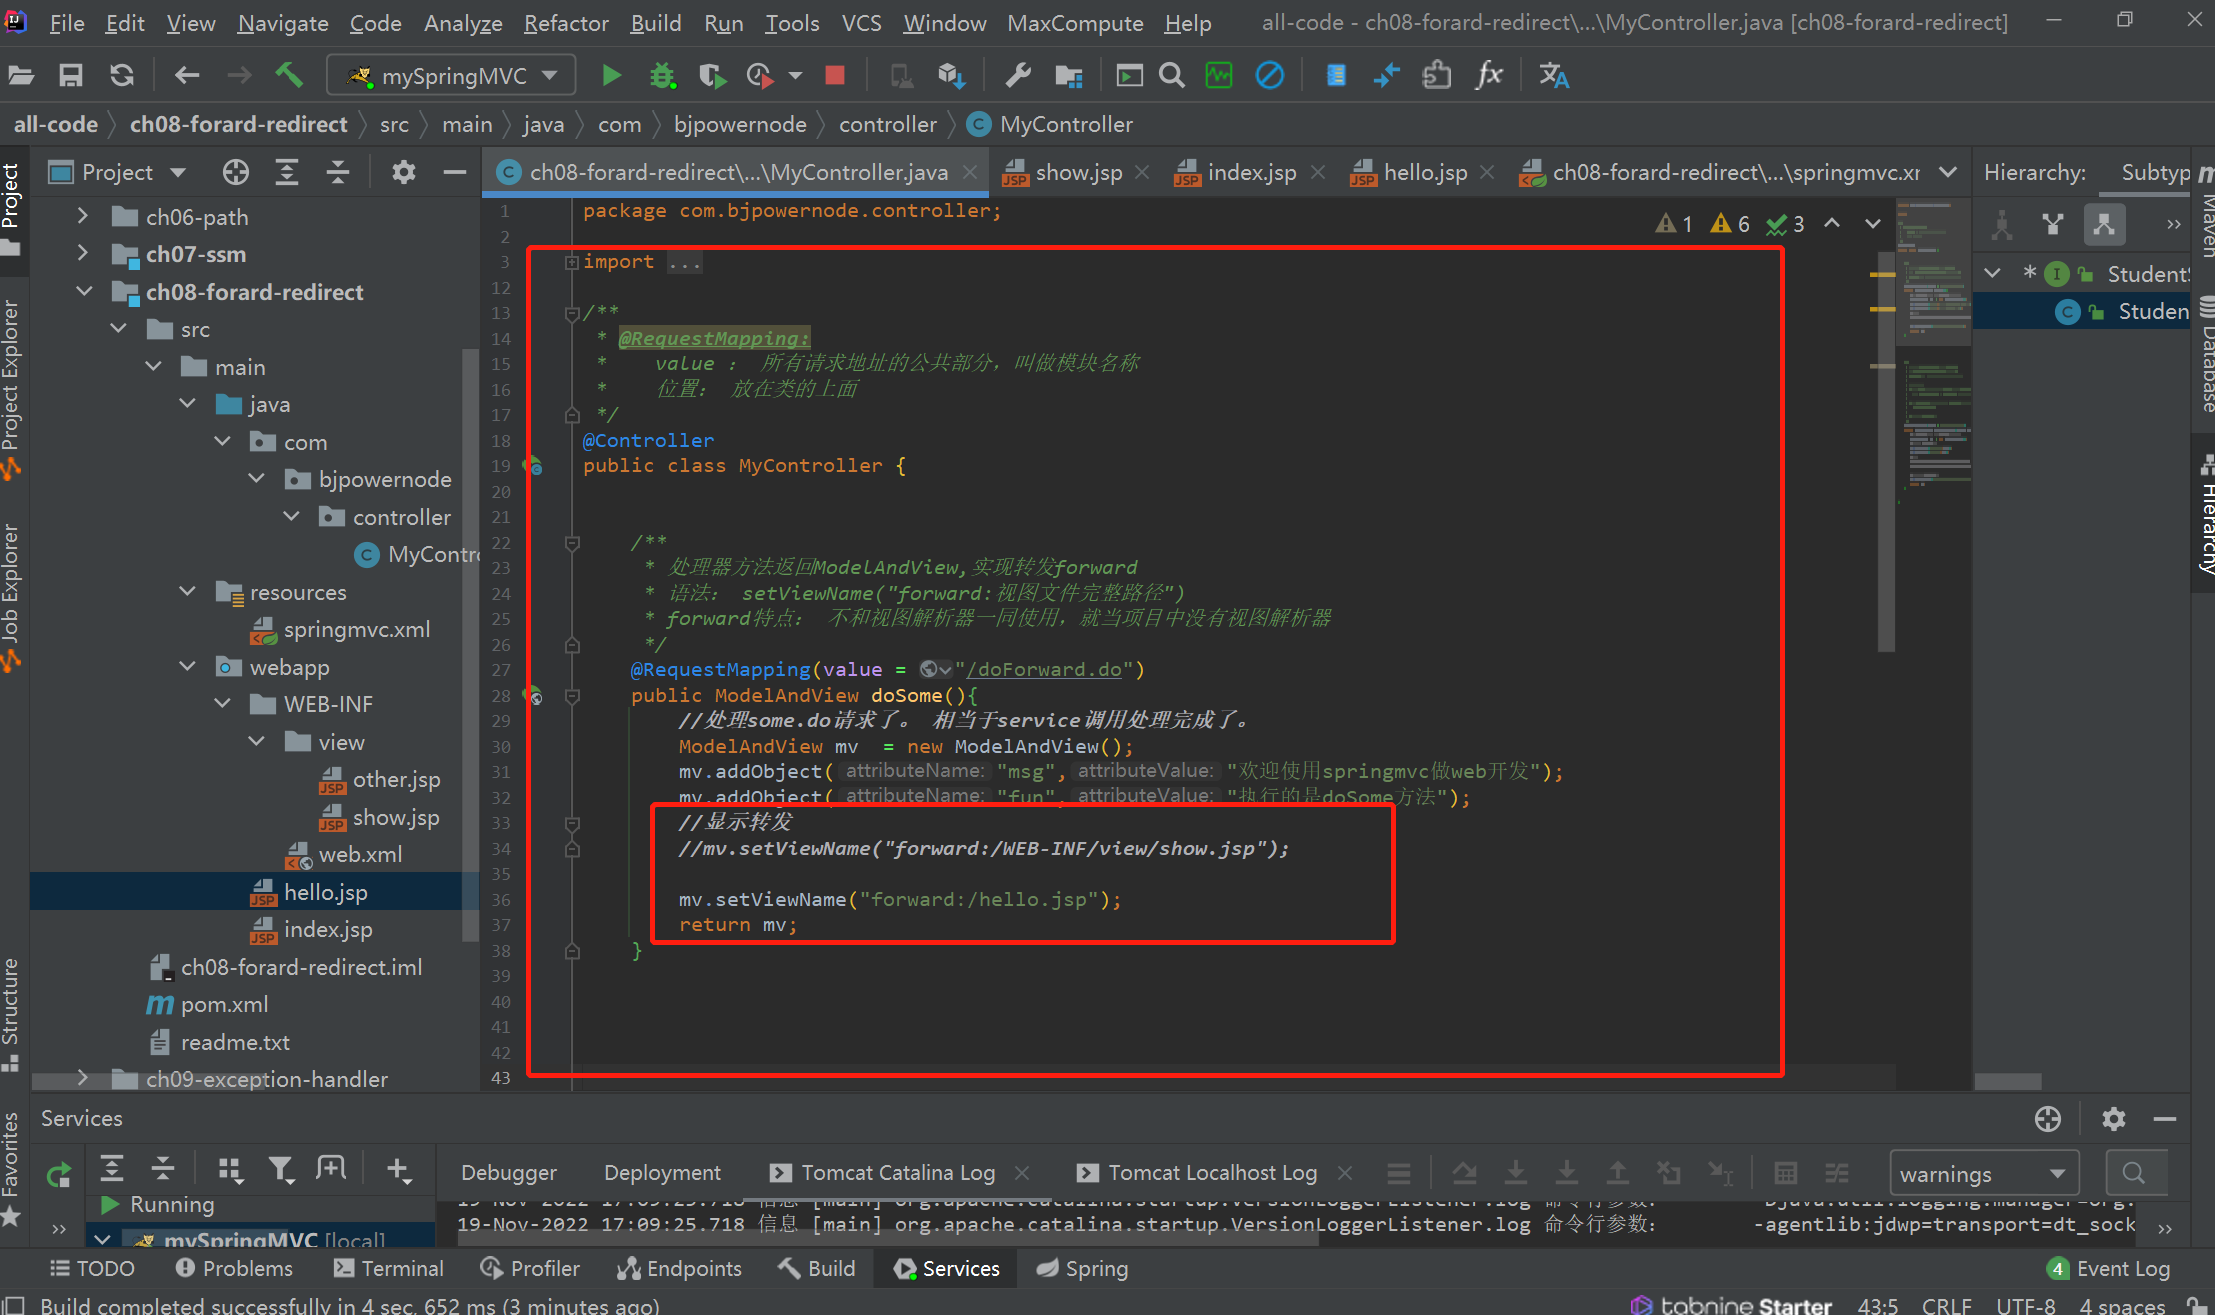
Task: Select index.jsp in the project tree
Action: (x=327, y=929)
